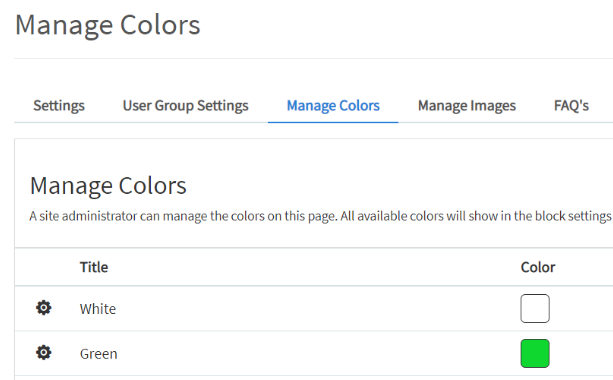The width and height of the screenshot is (613, 380).
Task: Click the empty middle of the Green row
Action: click(313, 353)
